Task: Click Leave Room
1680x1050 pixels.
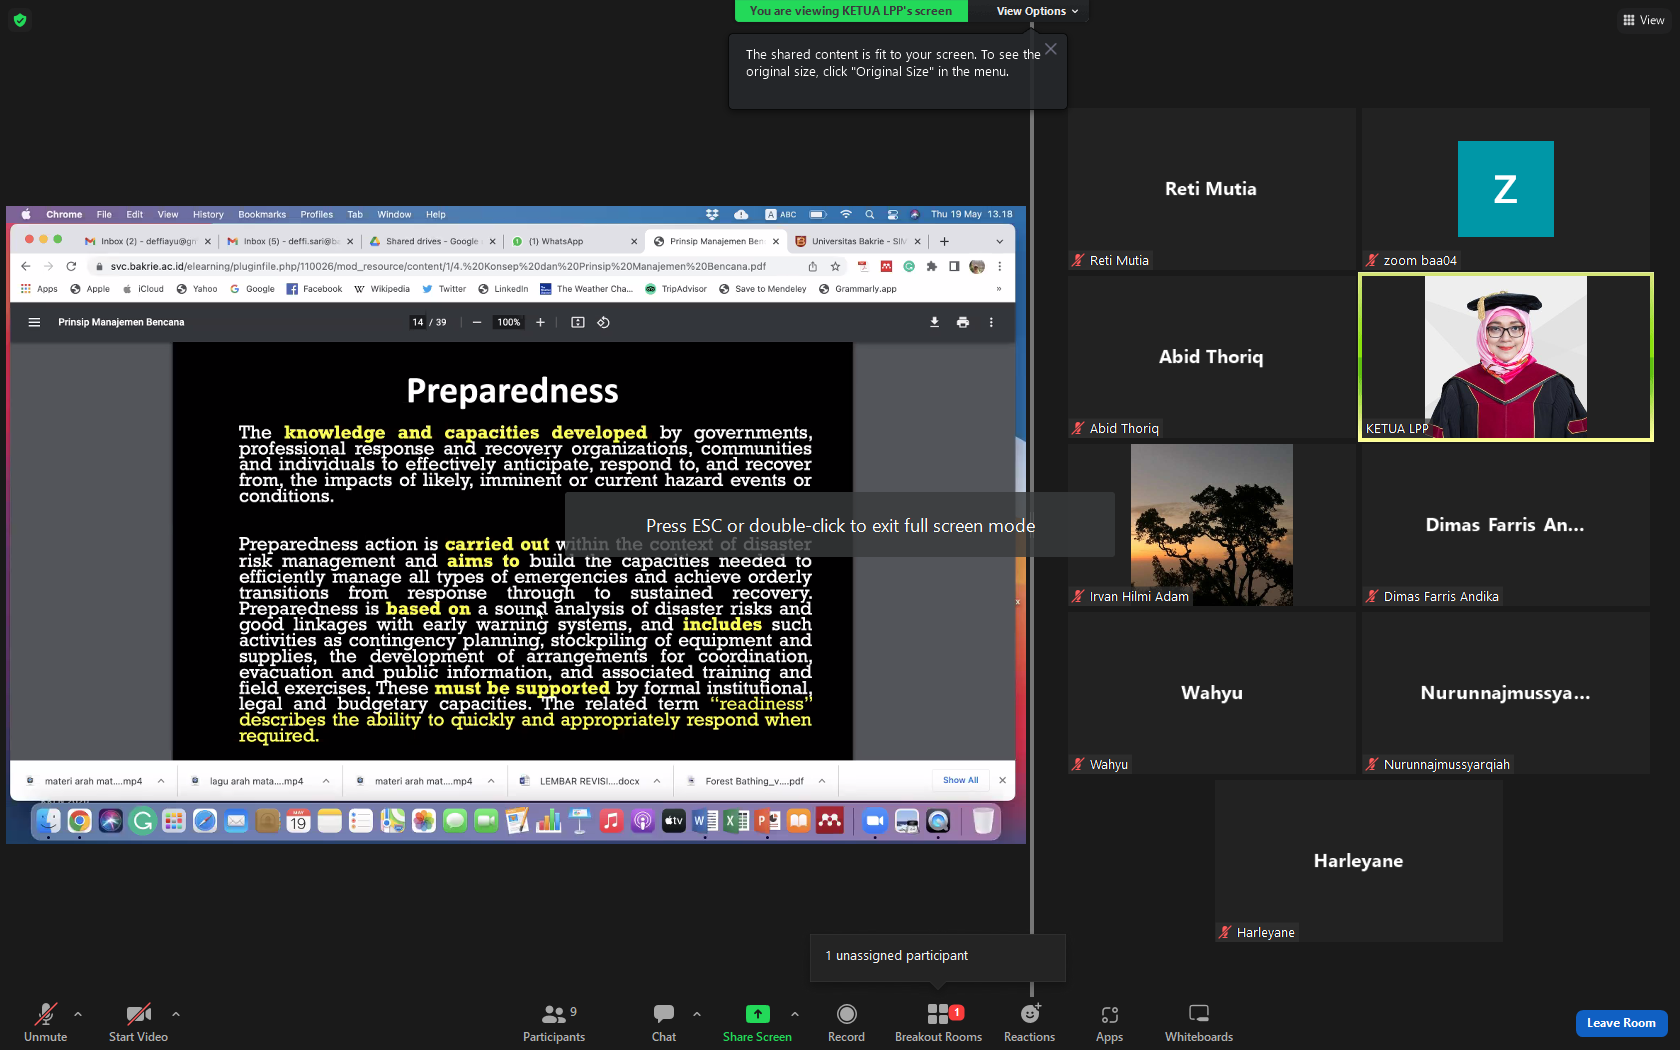Action: (1621, 1023)
